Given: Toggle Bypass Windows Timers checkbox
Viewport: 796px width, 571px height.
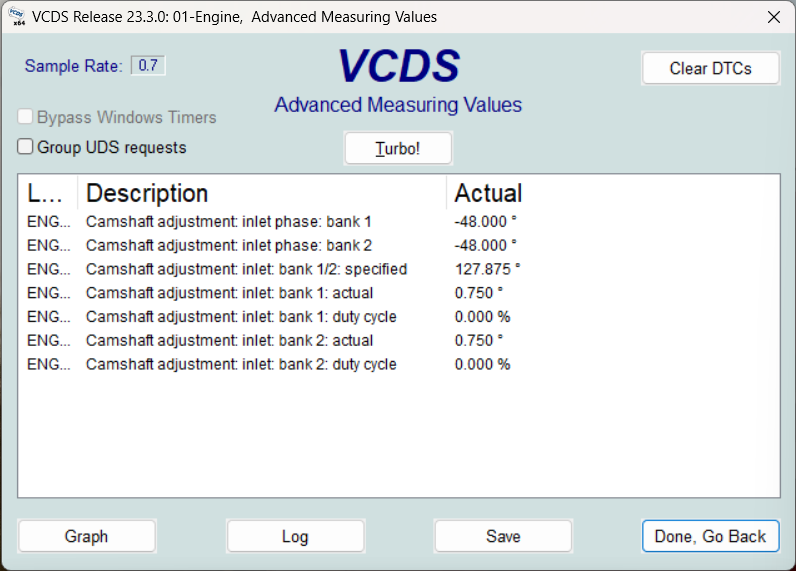Looking at the screenshot, I should [26, 117].
